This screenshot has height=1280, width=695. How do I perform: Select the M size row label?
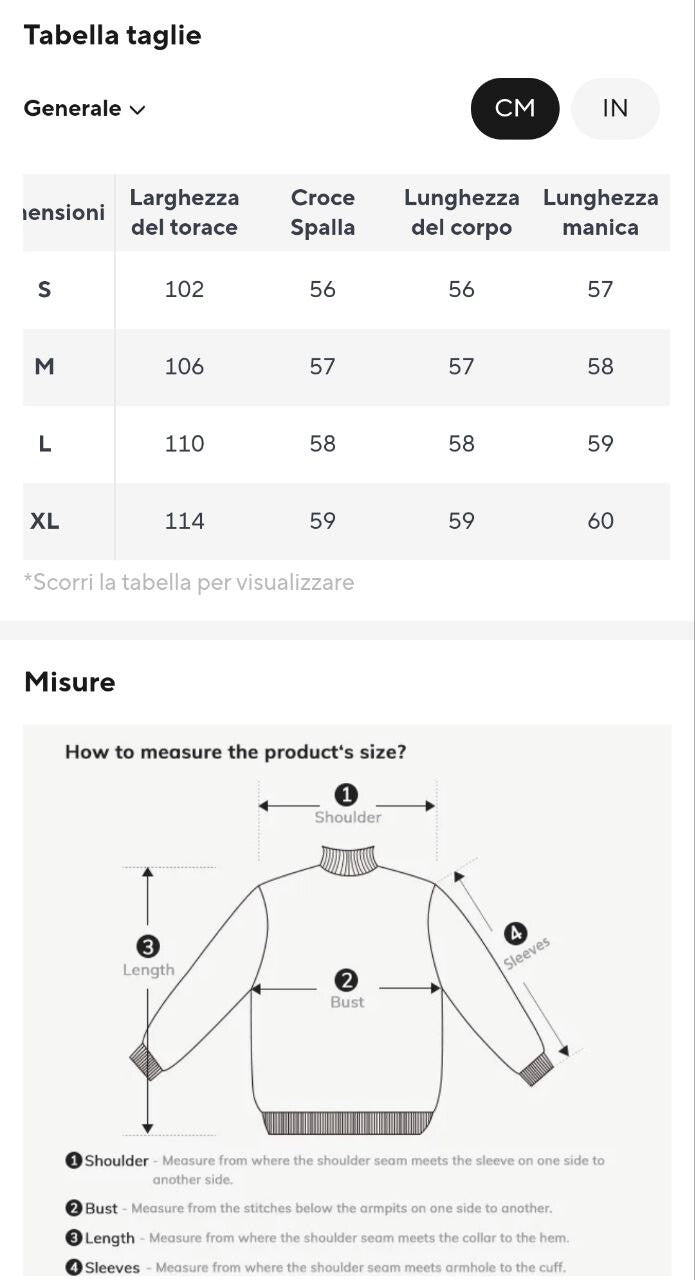[44, 367]
